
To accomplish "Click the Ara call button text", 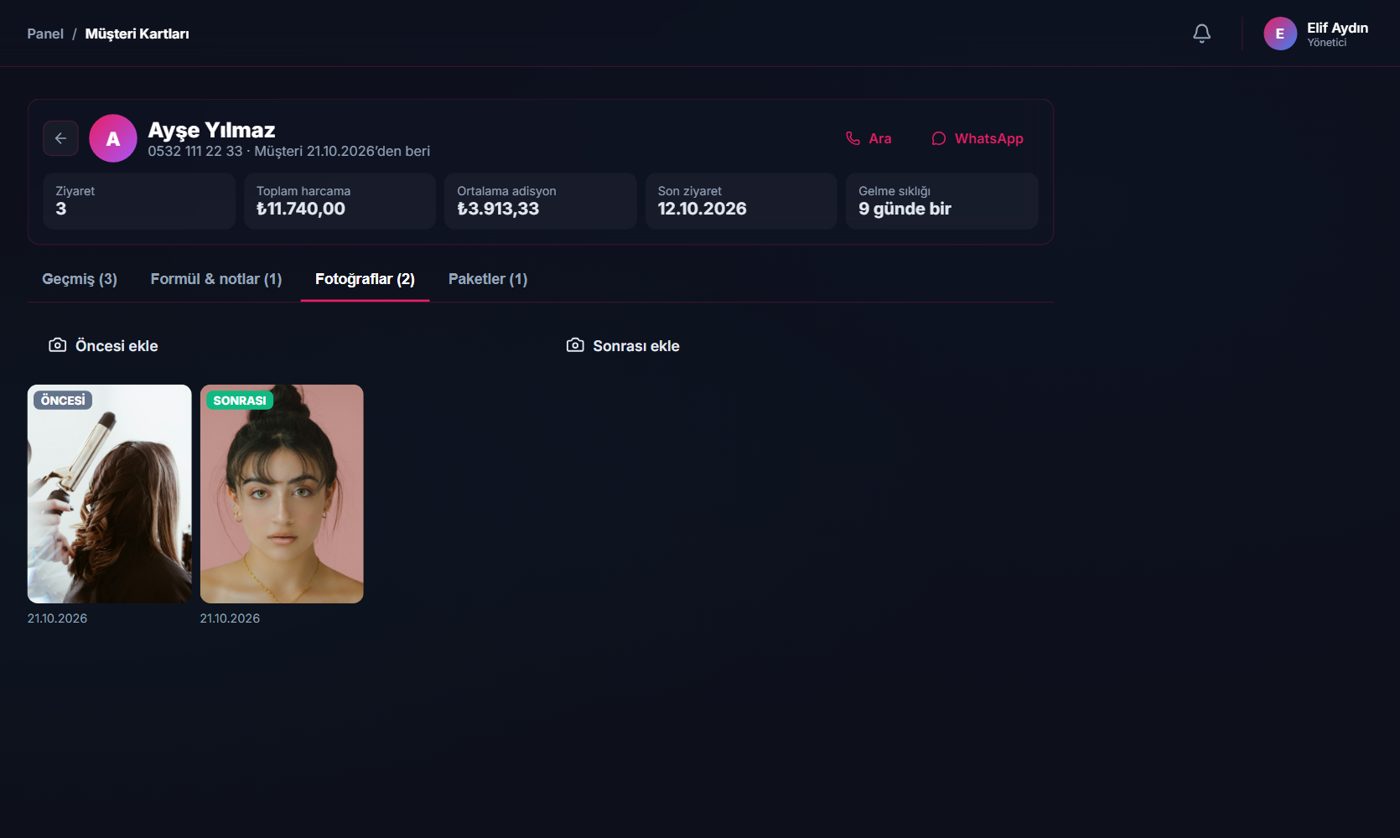I will (x=880, y=139).
